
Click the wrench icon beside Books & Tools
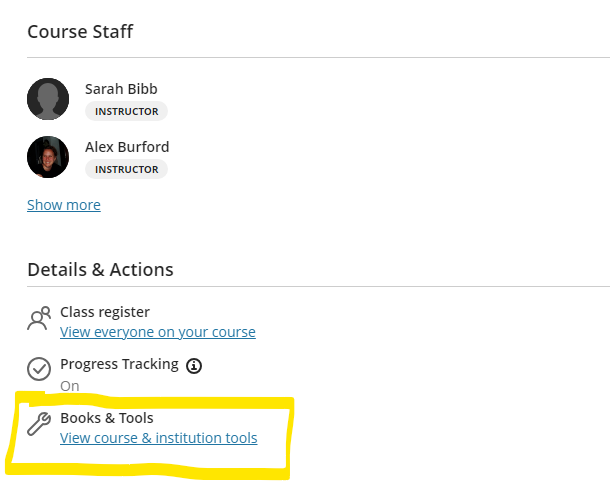click(x=39, y=424)
